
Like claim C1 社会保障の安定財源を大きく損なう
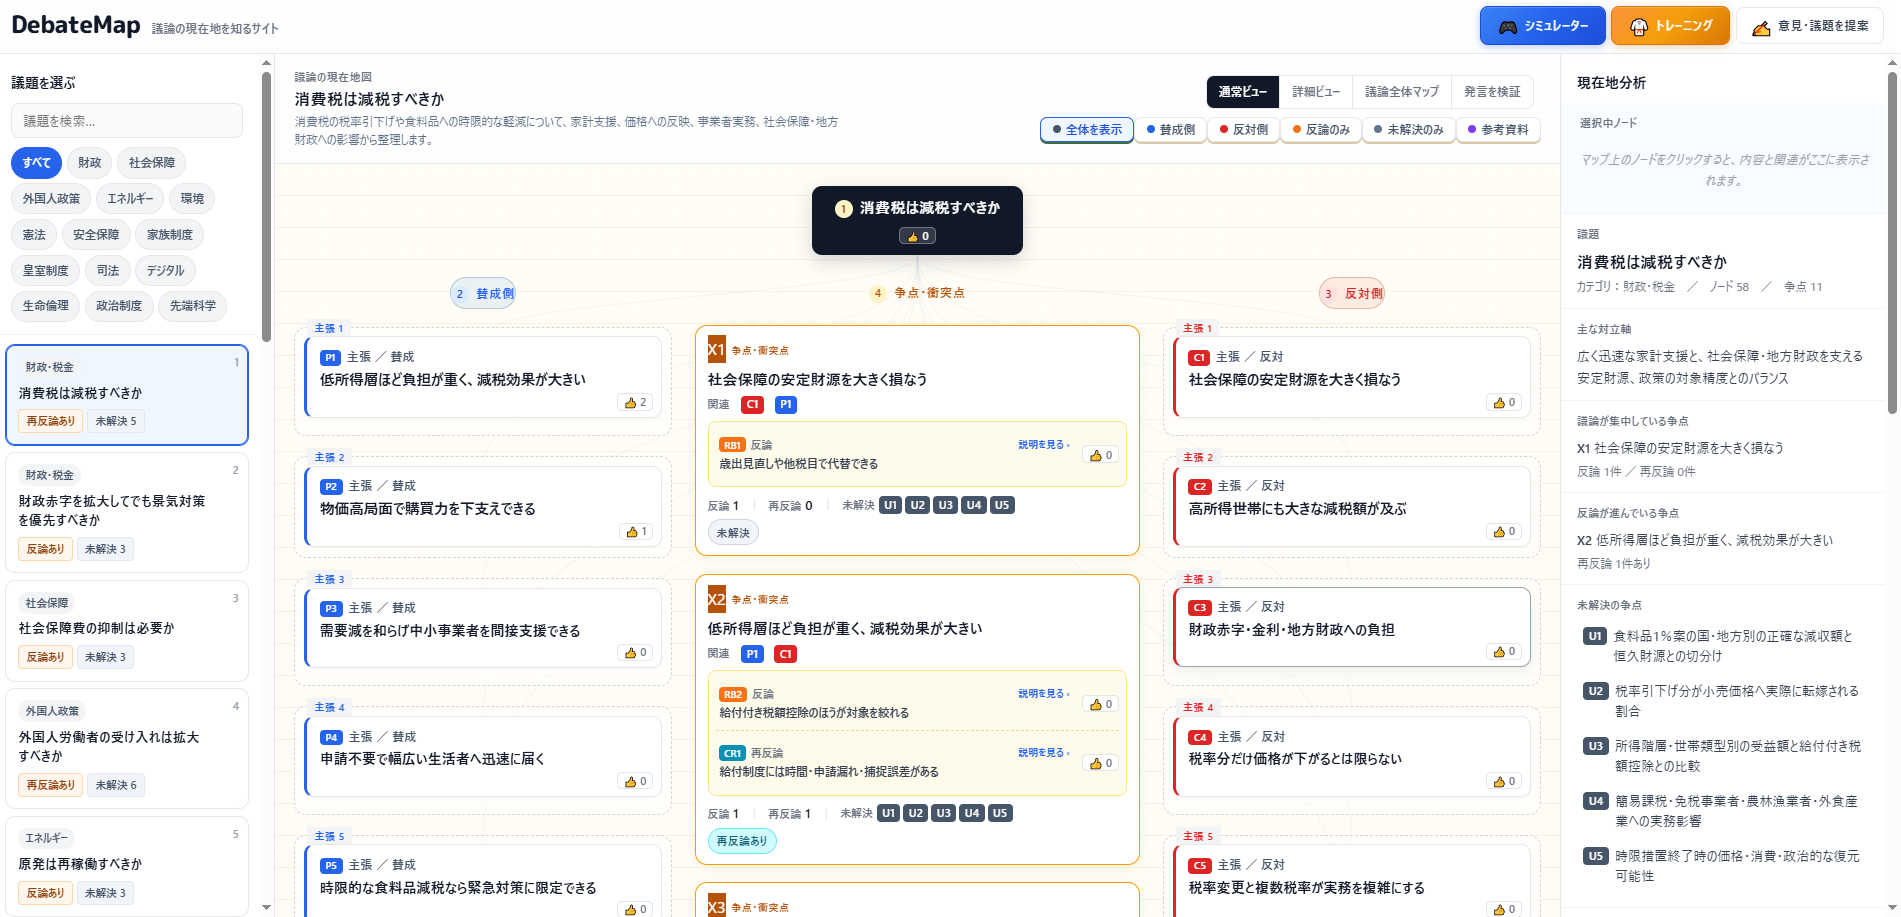1505,403
